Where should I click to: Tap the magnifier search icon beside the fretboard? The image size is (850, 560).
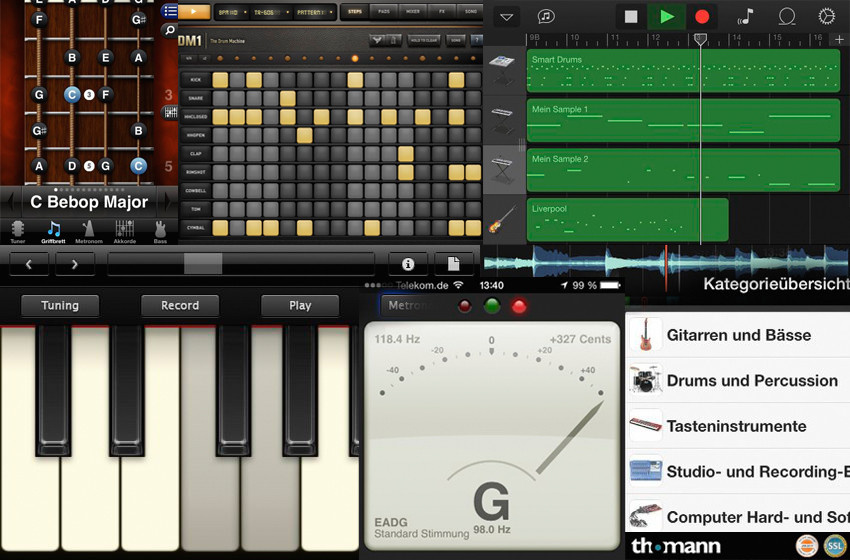pyautogui.click(x=170, y=30)
